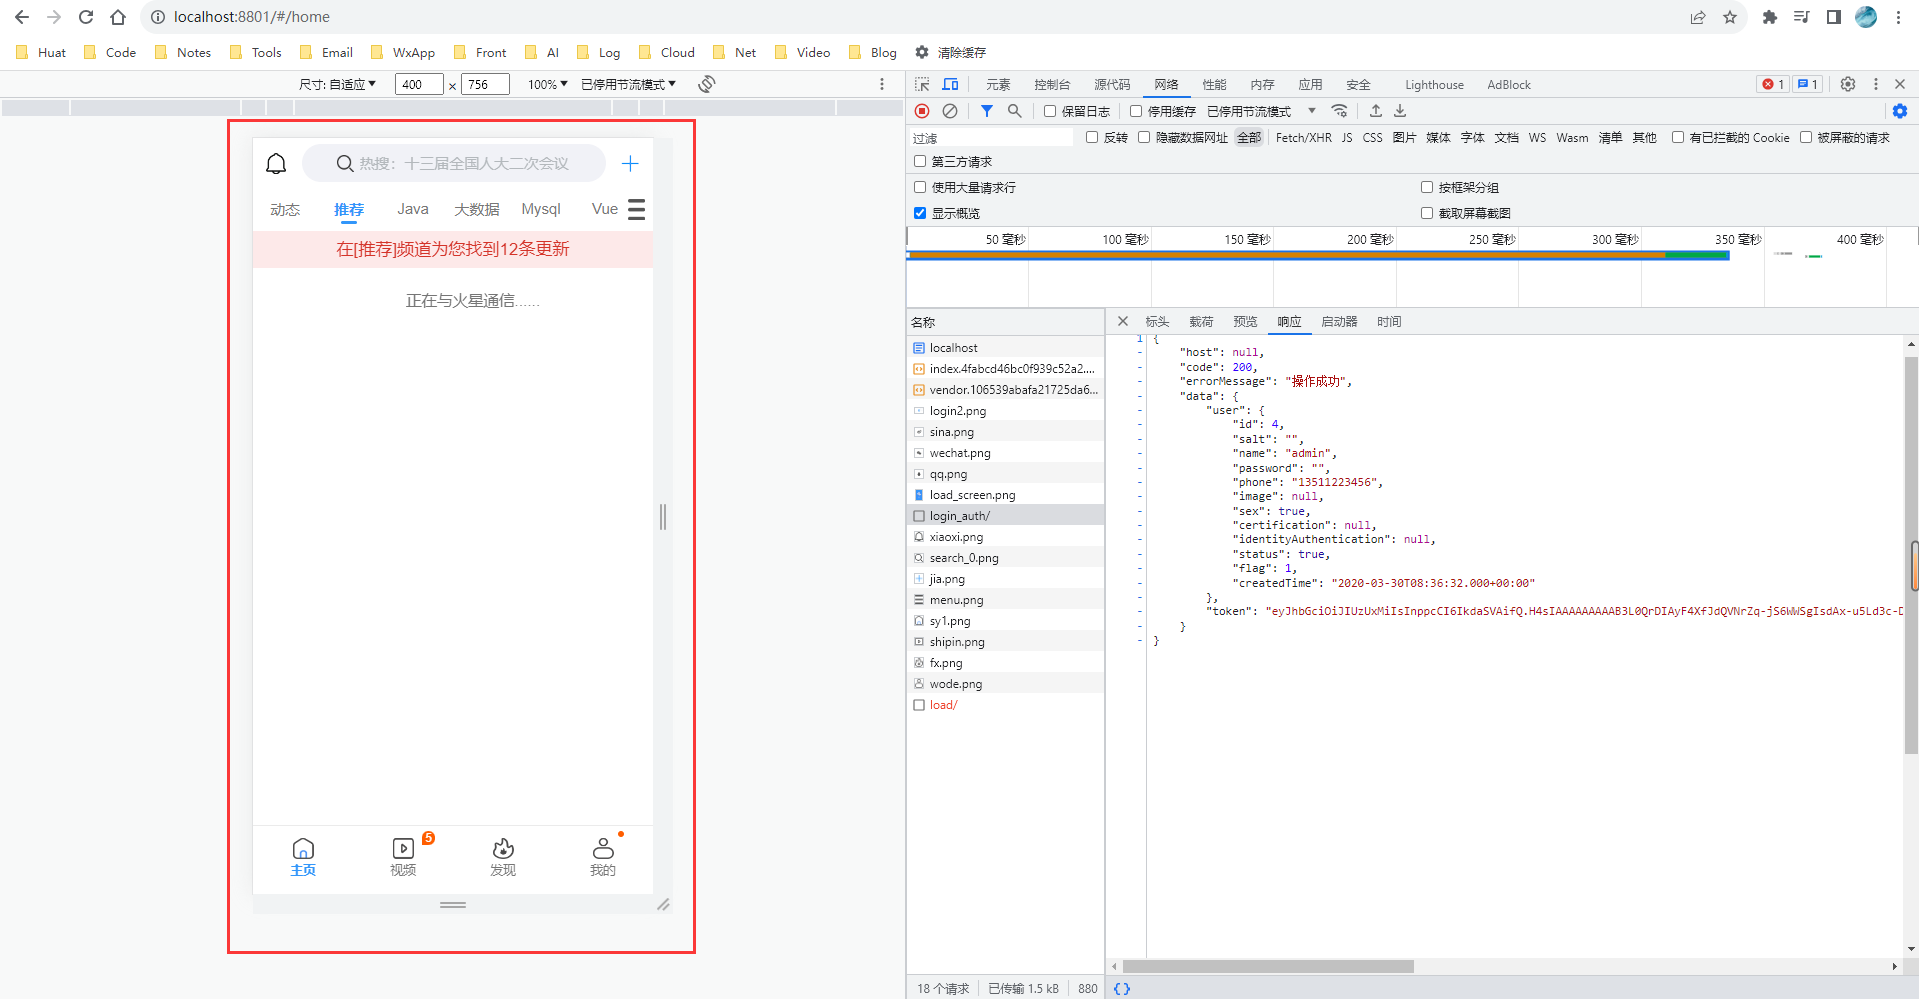The image size is (1919, 999).
Task: Click the clear network log icon
Action: (950, 111)
